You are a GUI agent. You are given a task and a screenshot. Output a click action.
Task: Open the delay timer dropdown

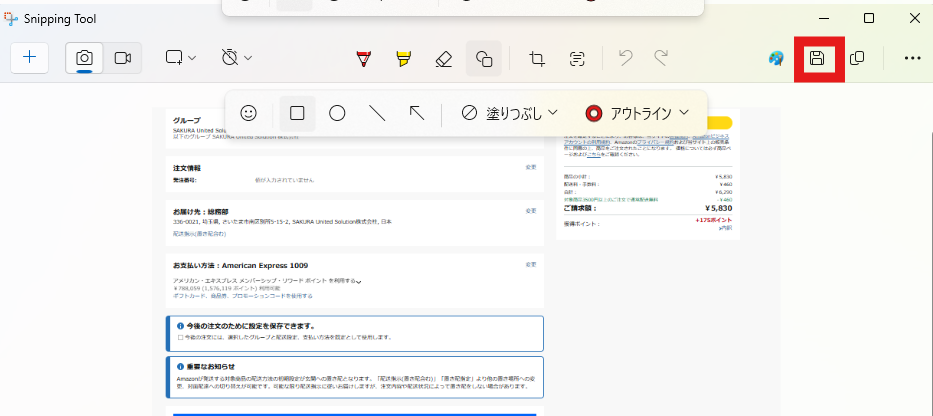237,58
